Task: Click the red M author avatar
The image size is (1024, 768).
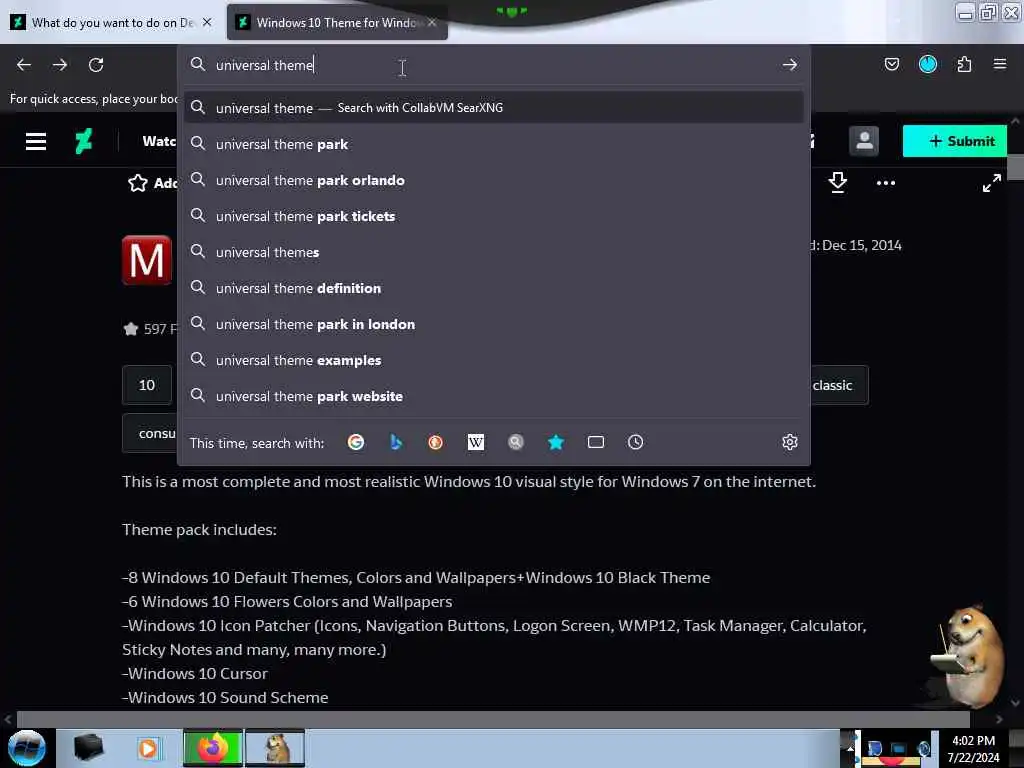Action: click(x=147, y=260)
